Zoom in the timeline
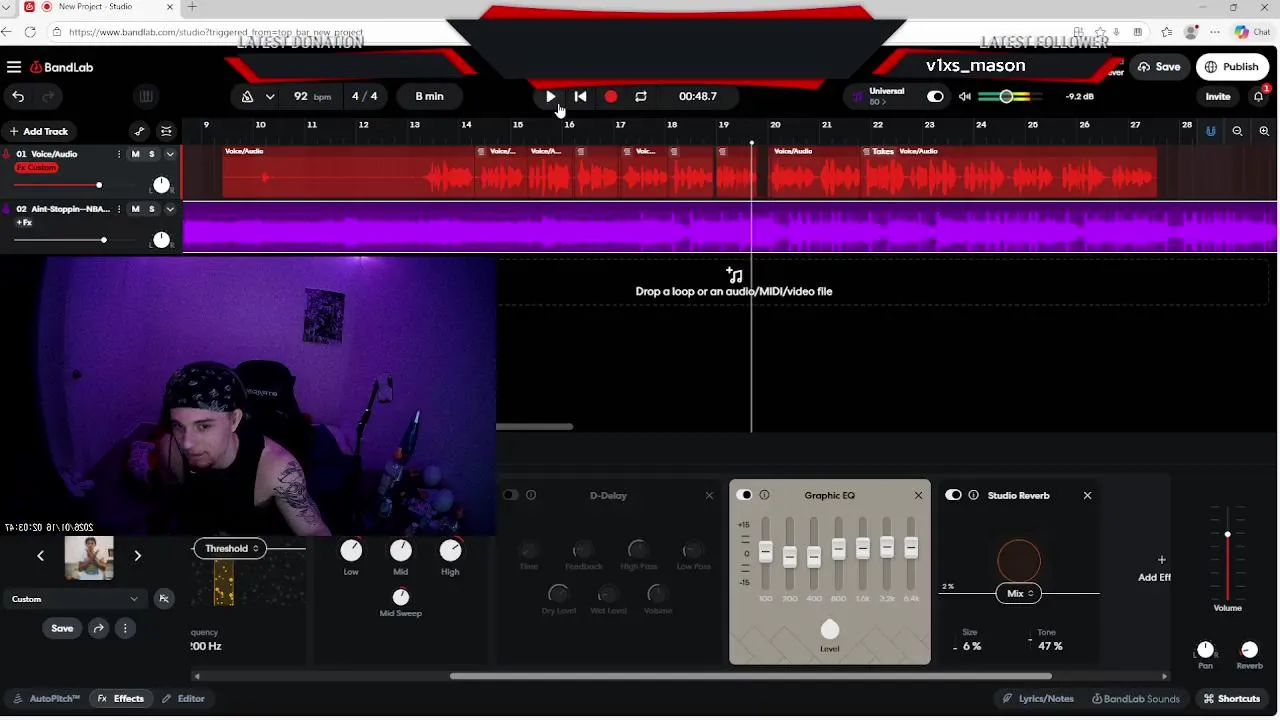Viewport: 1280px width, 720px height. click(1265, 131)
